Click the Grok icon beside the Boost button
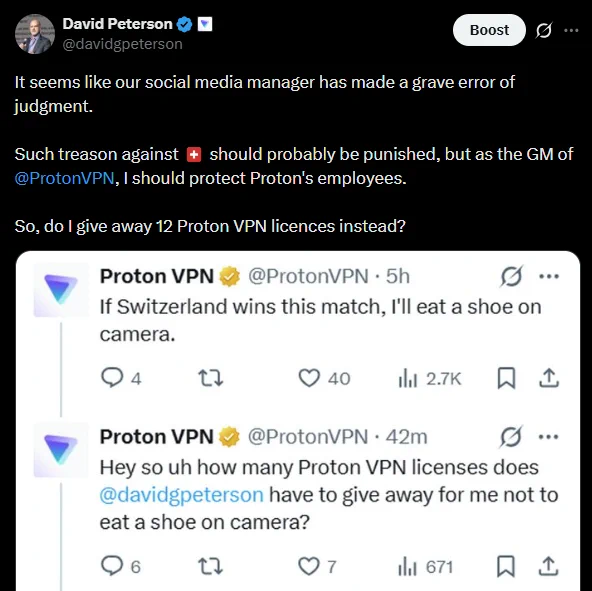This screenshot has width=592, height=591. tap(544, 30)
